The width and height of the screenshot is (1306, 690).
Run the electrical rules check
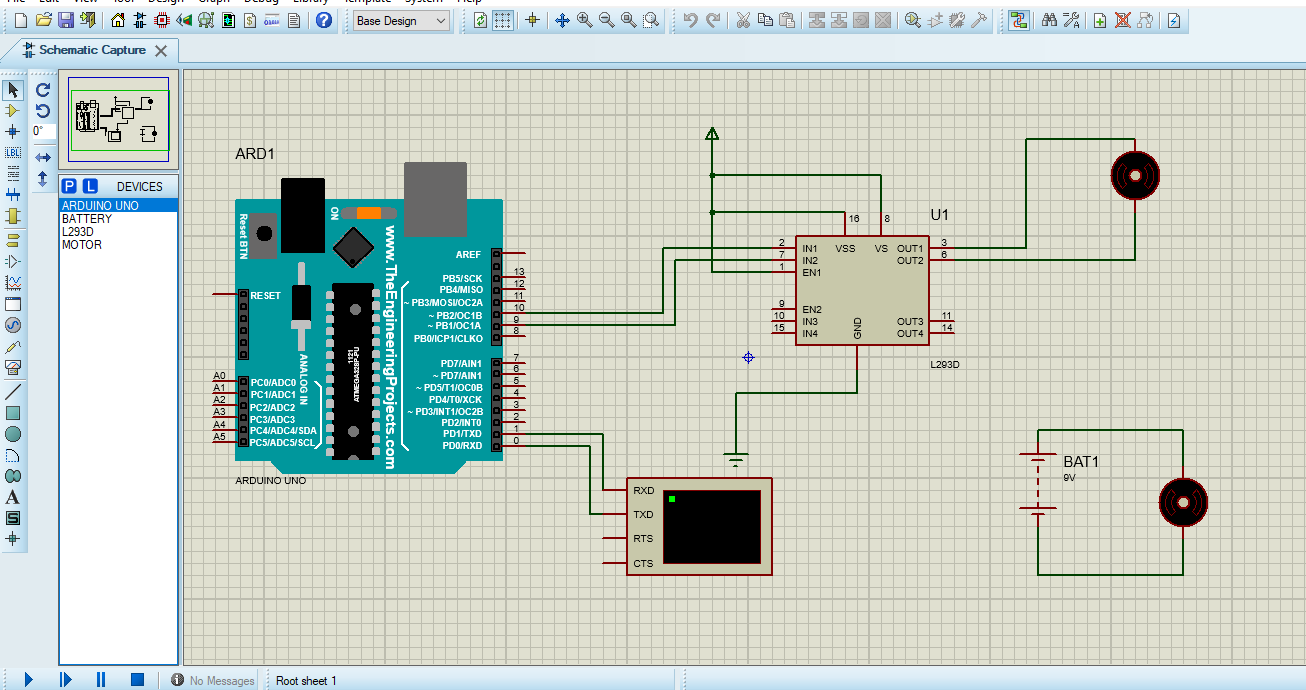1174,20
